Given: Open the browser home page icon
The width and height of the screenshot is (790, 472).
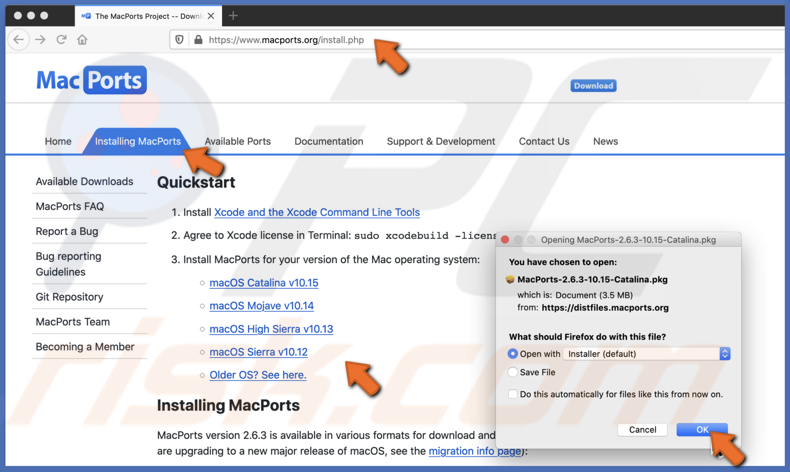Looking at the screenshot, I should [x=82, y=39].
